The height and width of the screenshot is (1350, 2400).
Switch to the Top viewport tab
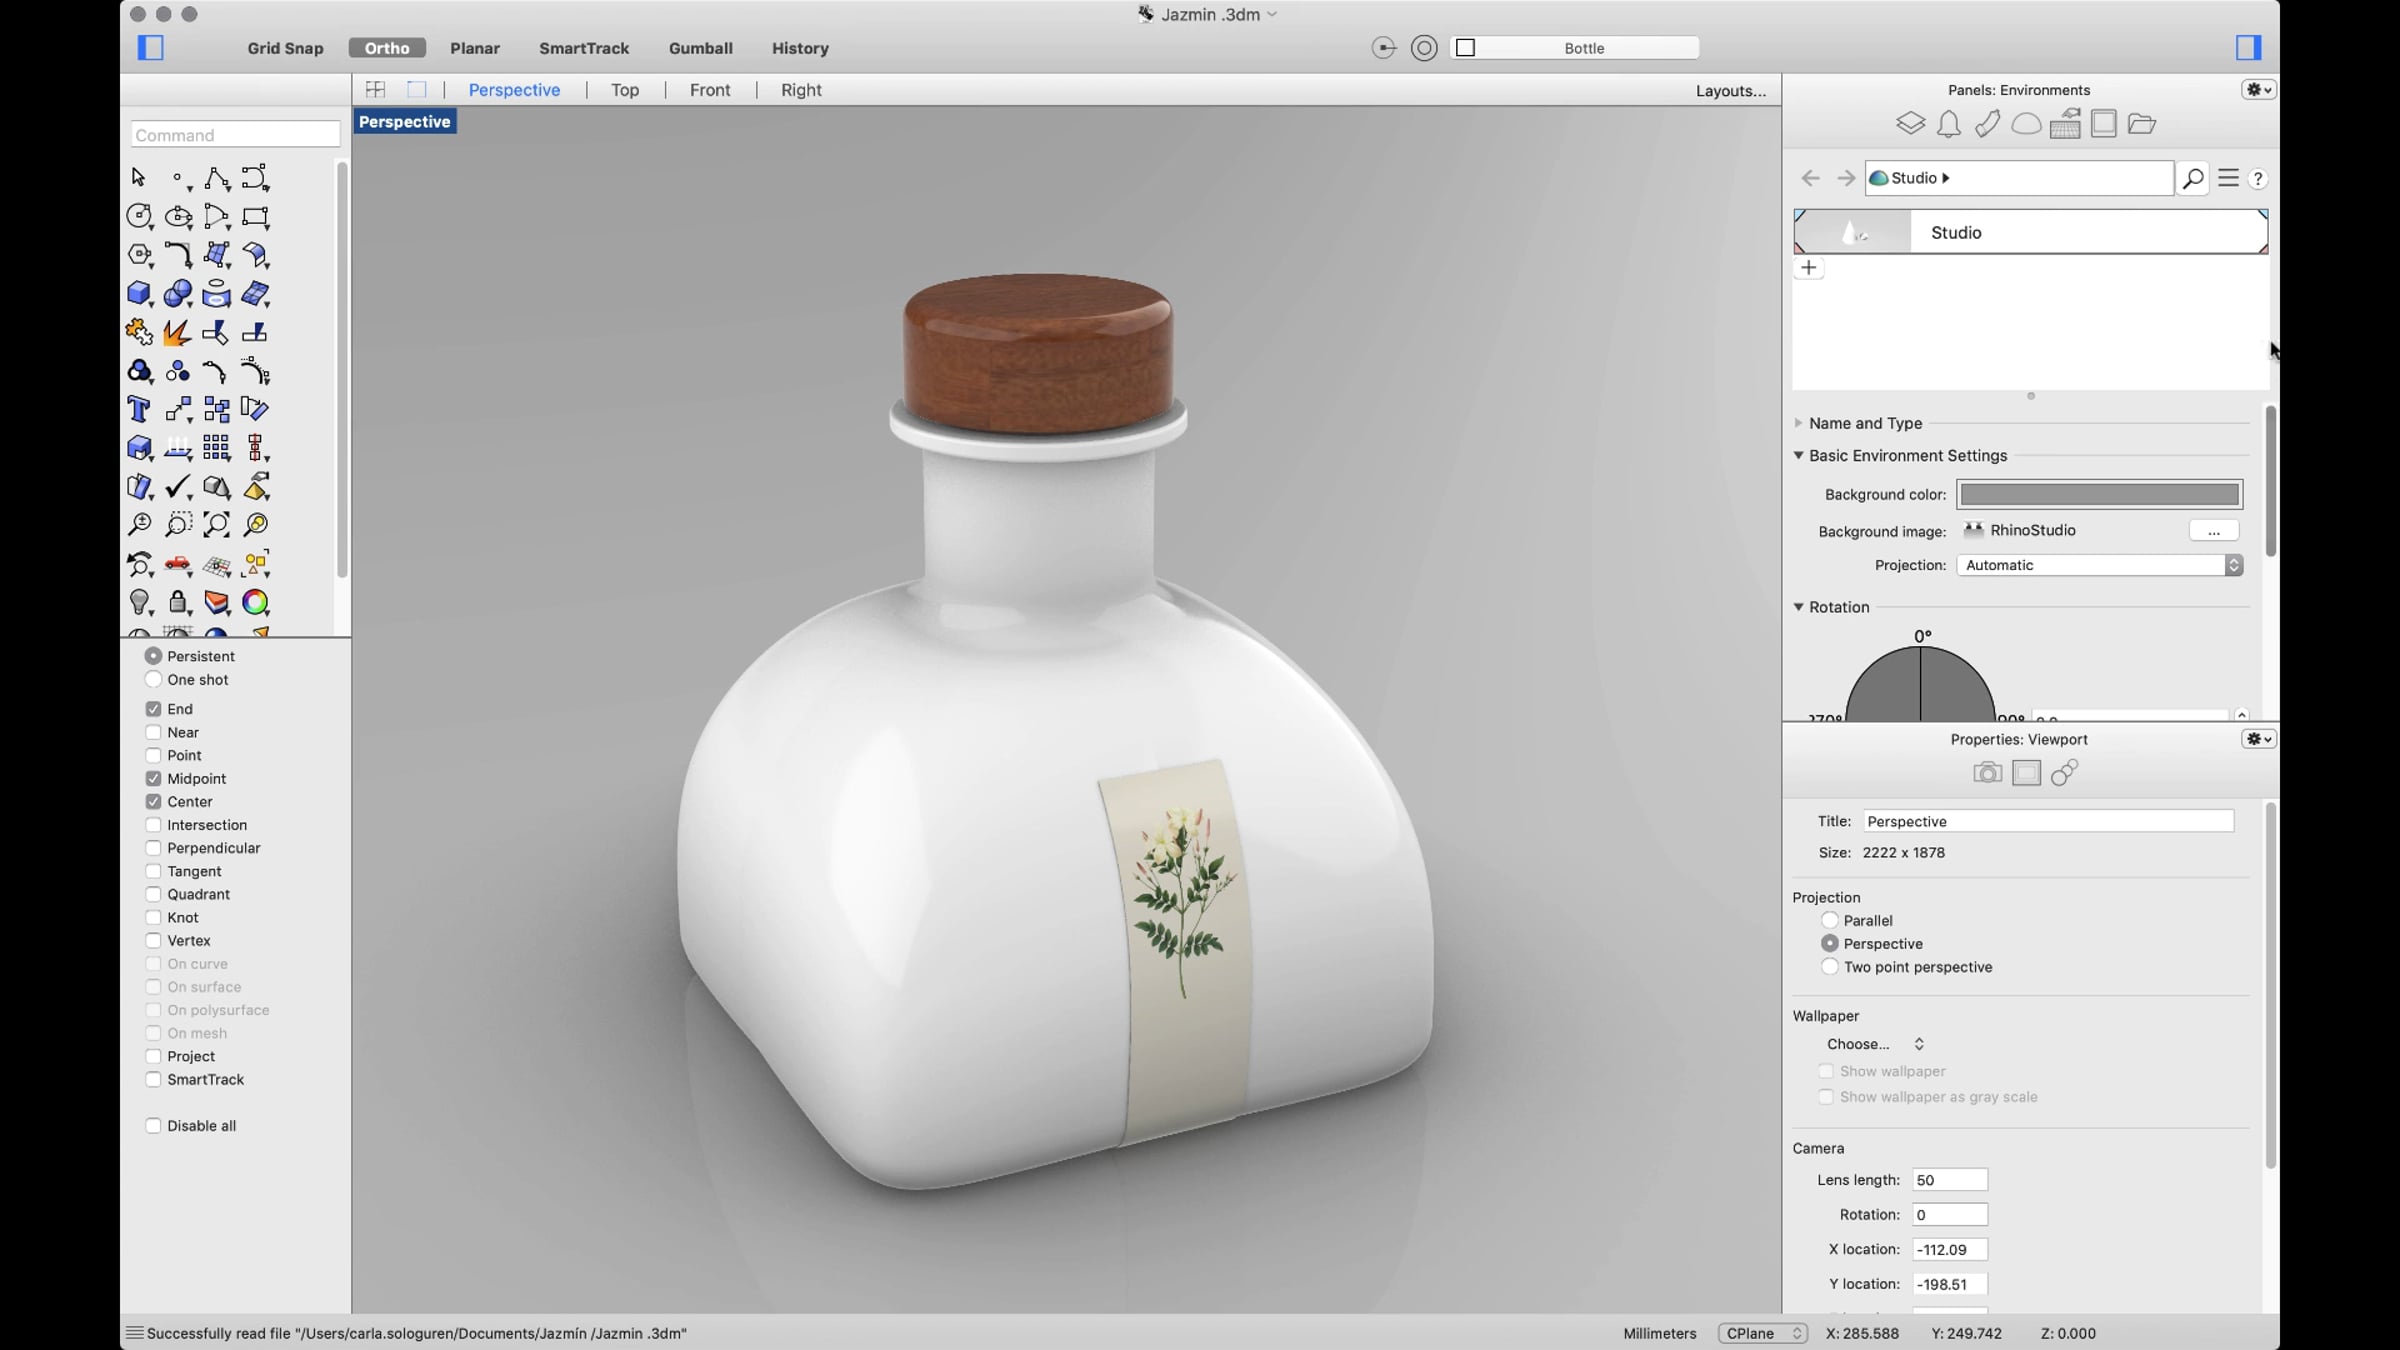625,90
